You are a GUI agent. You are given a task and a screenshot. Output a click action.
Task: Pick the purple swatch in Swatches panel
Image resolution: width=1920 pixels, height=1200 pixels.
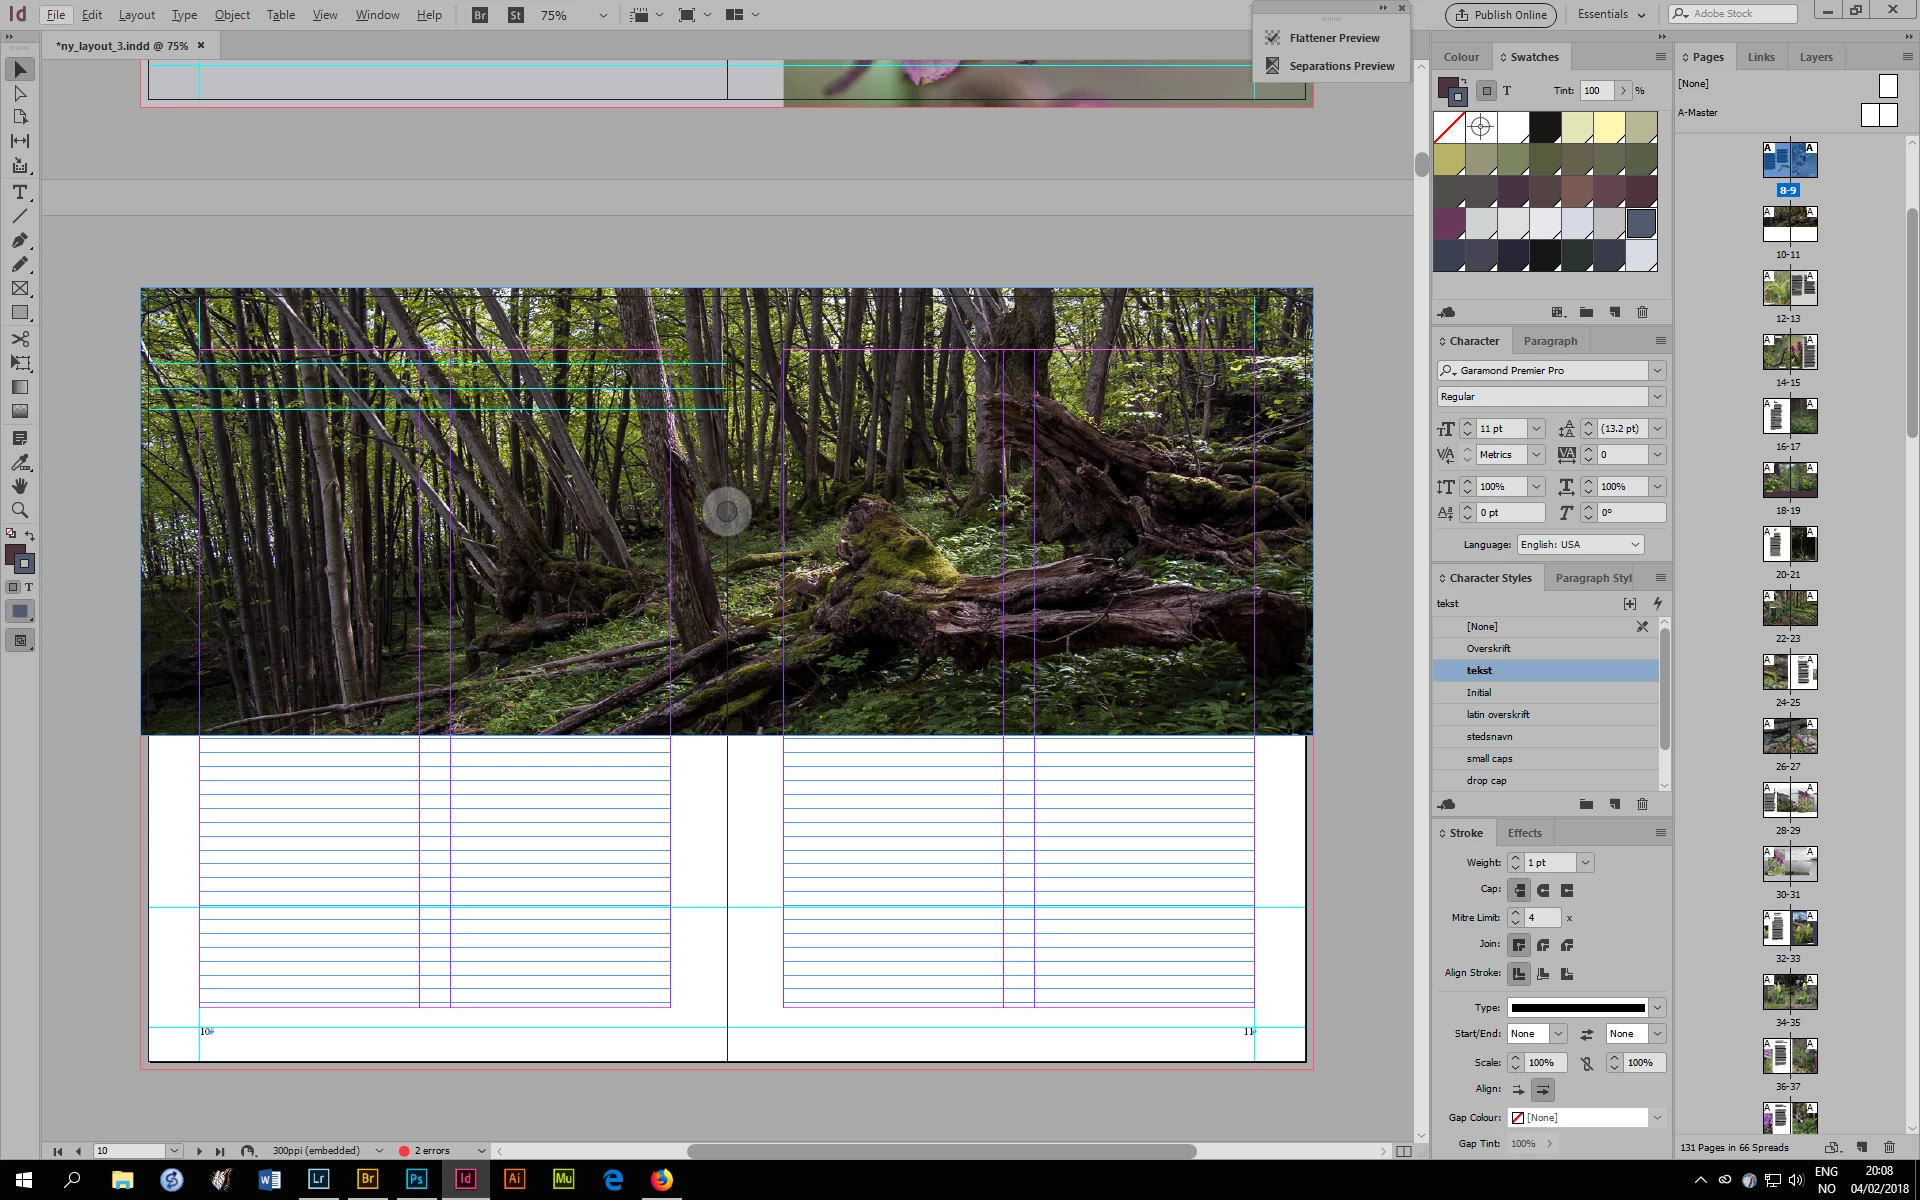(x=1449, y=223)
